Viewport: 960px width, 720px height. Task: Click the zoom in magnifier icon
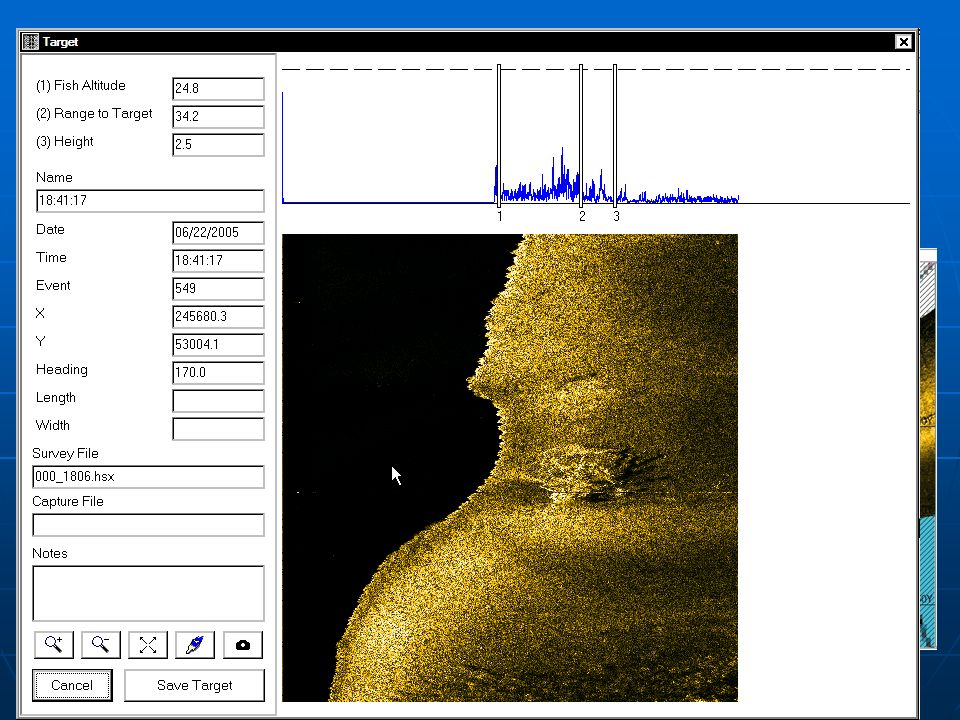click(x=54, y=645)
